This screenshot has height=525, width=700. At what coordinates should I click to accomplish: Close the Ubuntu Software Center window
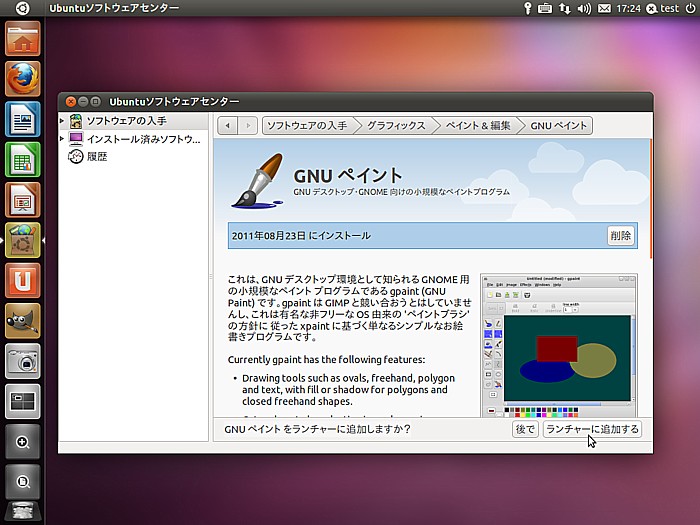[x=71, y=101]
